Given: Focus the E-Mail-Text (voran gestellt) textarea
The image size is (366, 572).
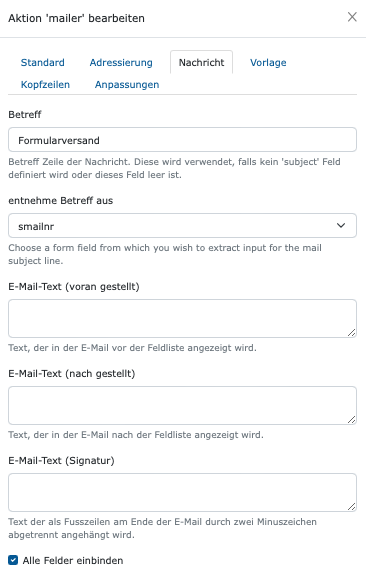Looking at the screenshot, I should 182,318.
